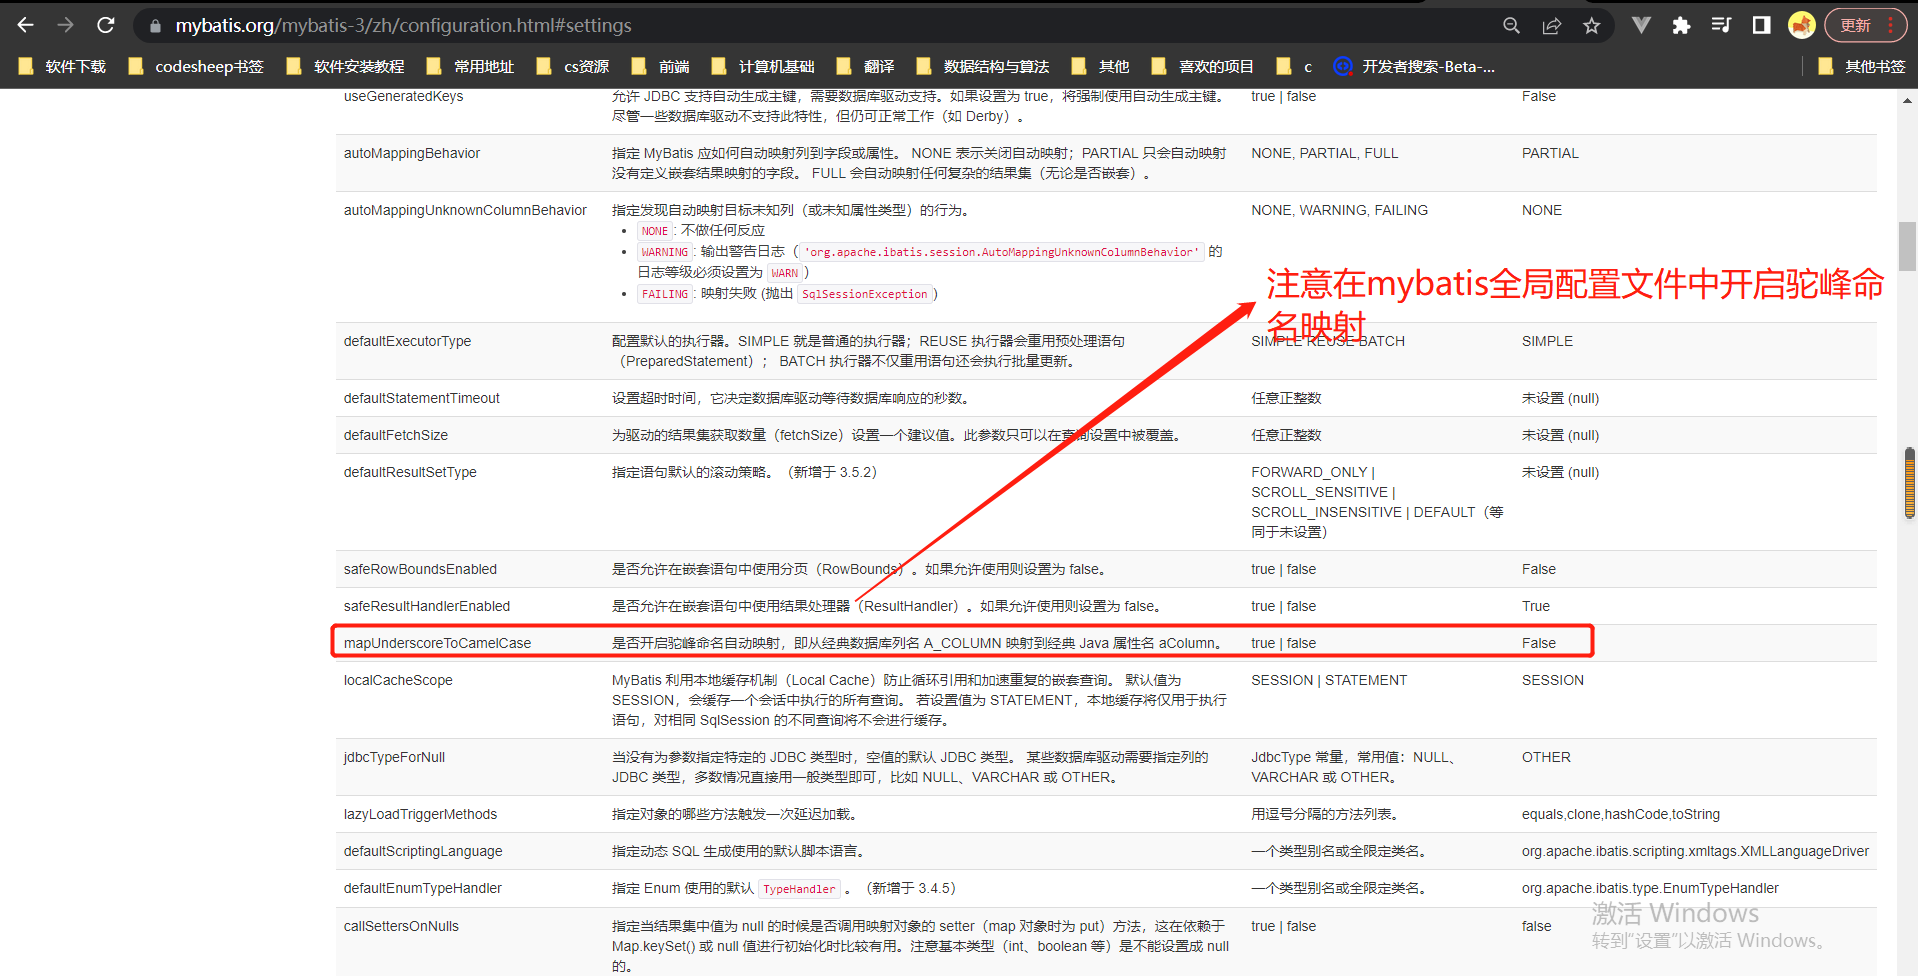Share this page via share icon

tap(1551, 26)
